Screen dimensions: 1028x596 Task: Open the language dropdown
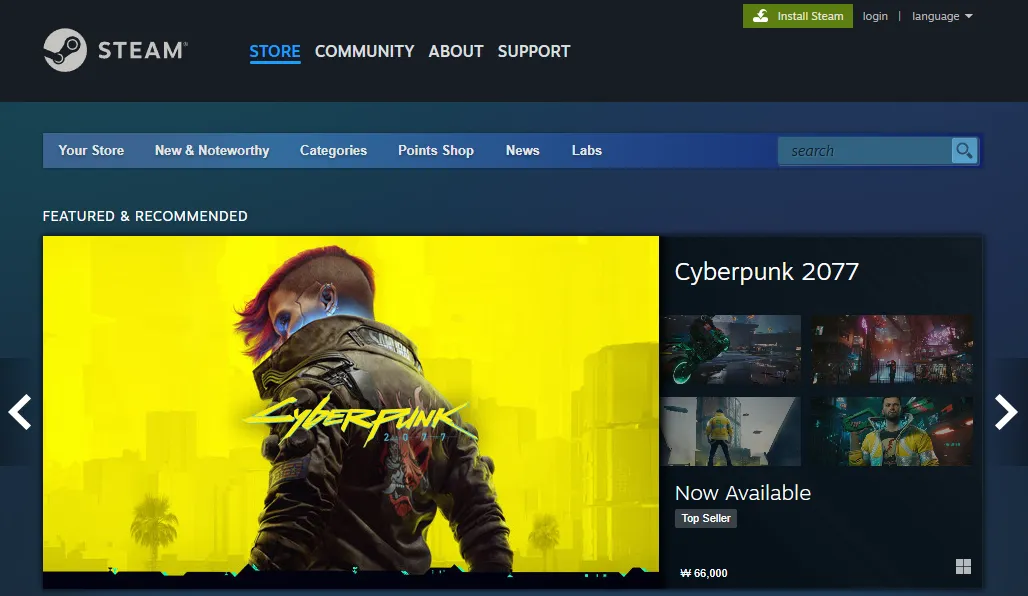tap(942, 16)
